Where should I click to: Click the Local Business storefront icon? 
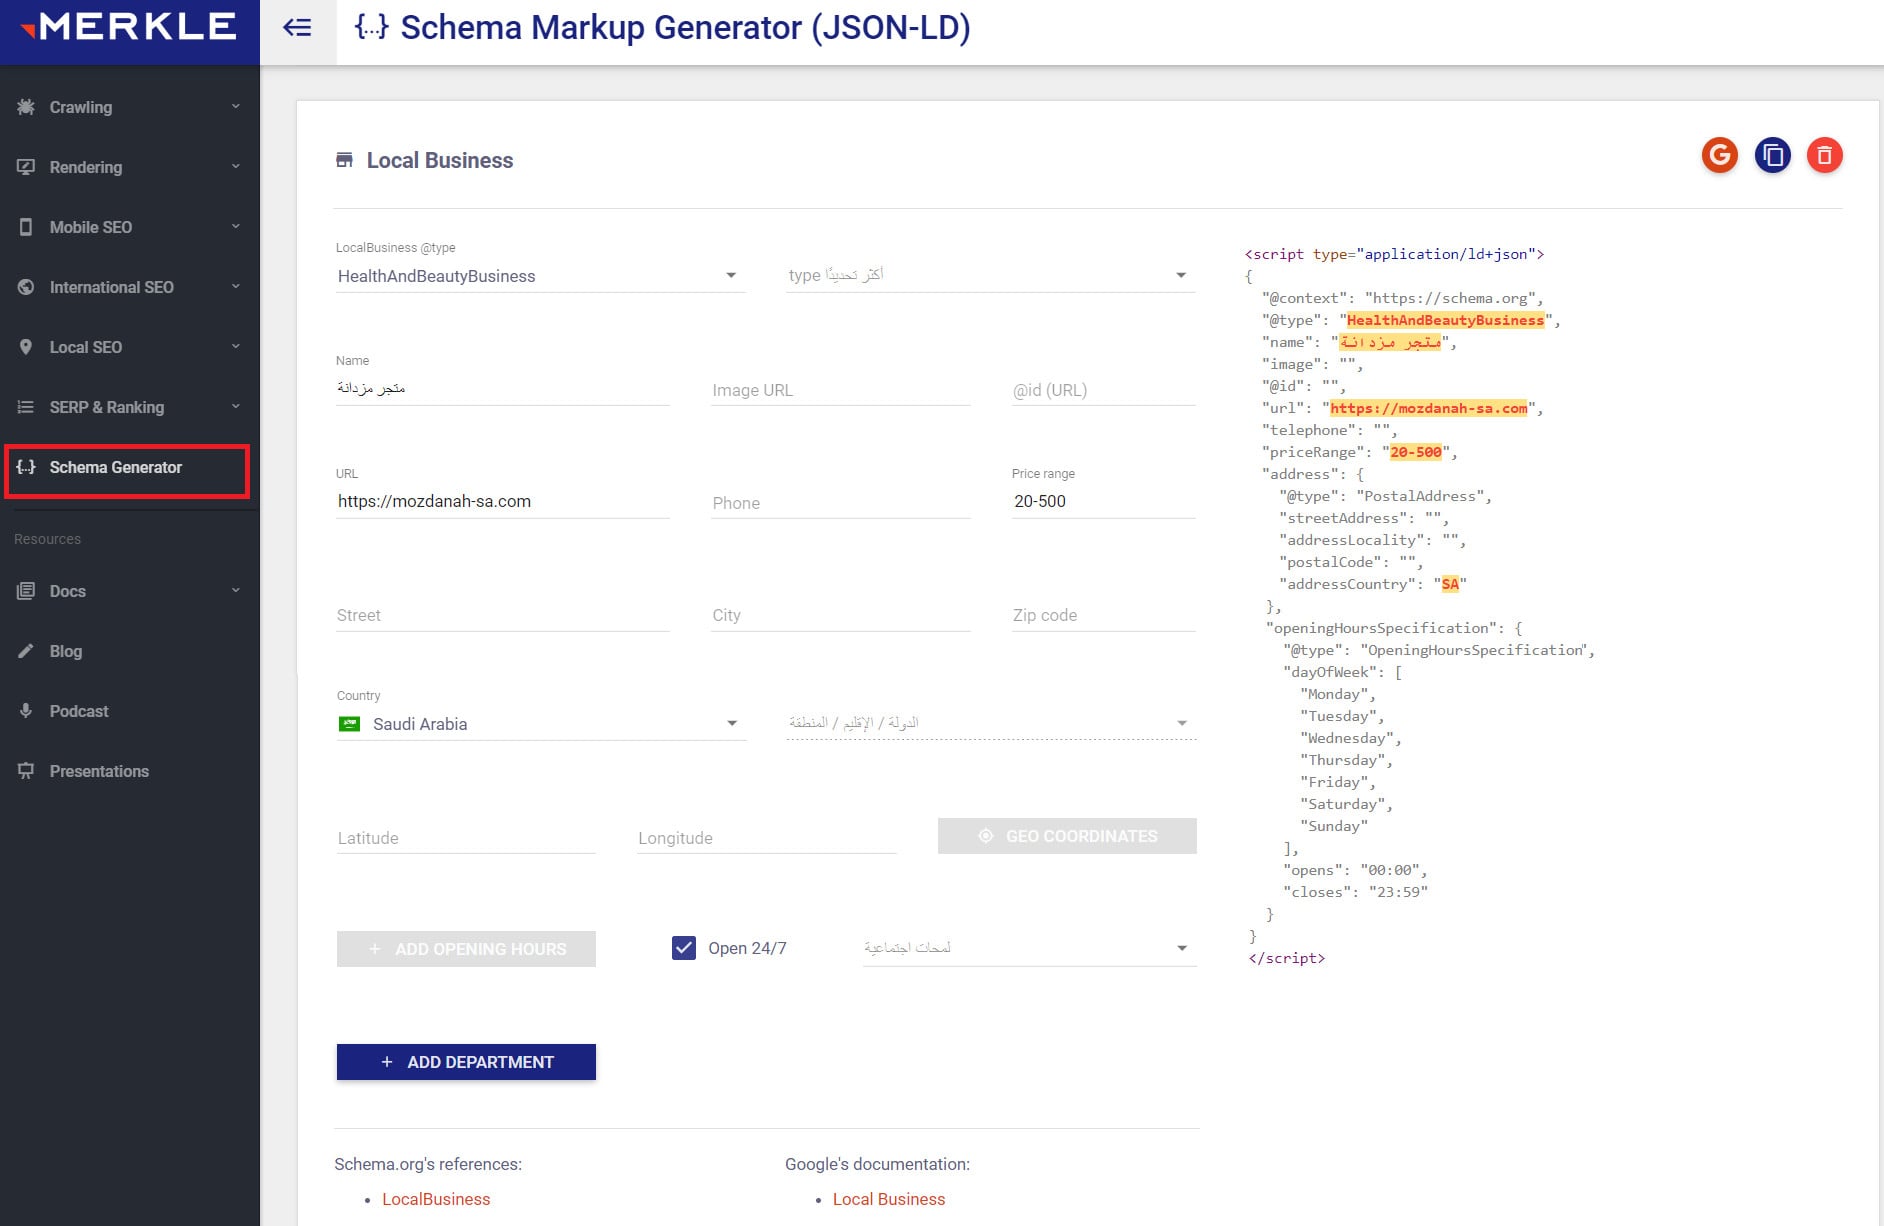point(344,160)
